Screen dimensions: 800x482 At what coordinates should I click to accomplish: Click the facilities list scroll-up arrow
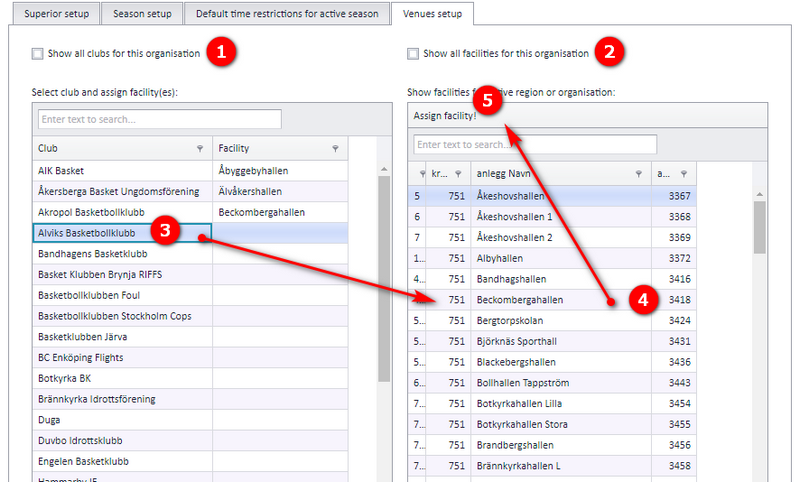click(759, 194)
